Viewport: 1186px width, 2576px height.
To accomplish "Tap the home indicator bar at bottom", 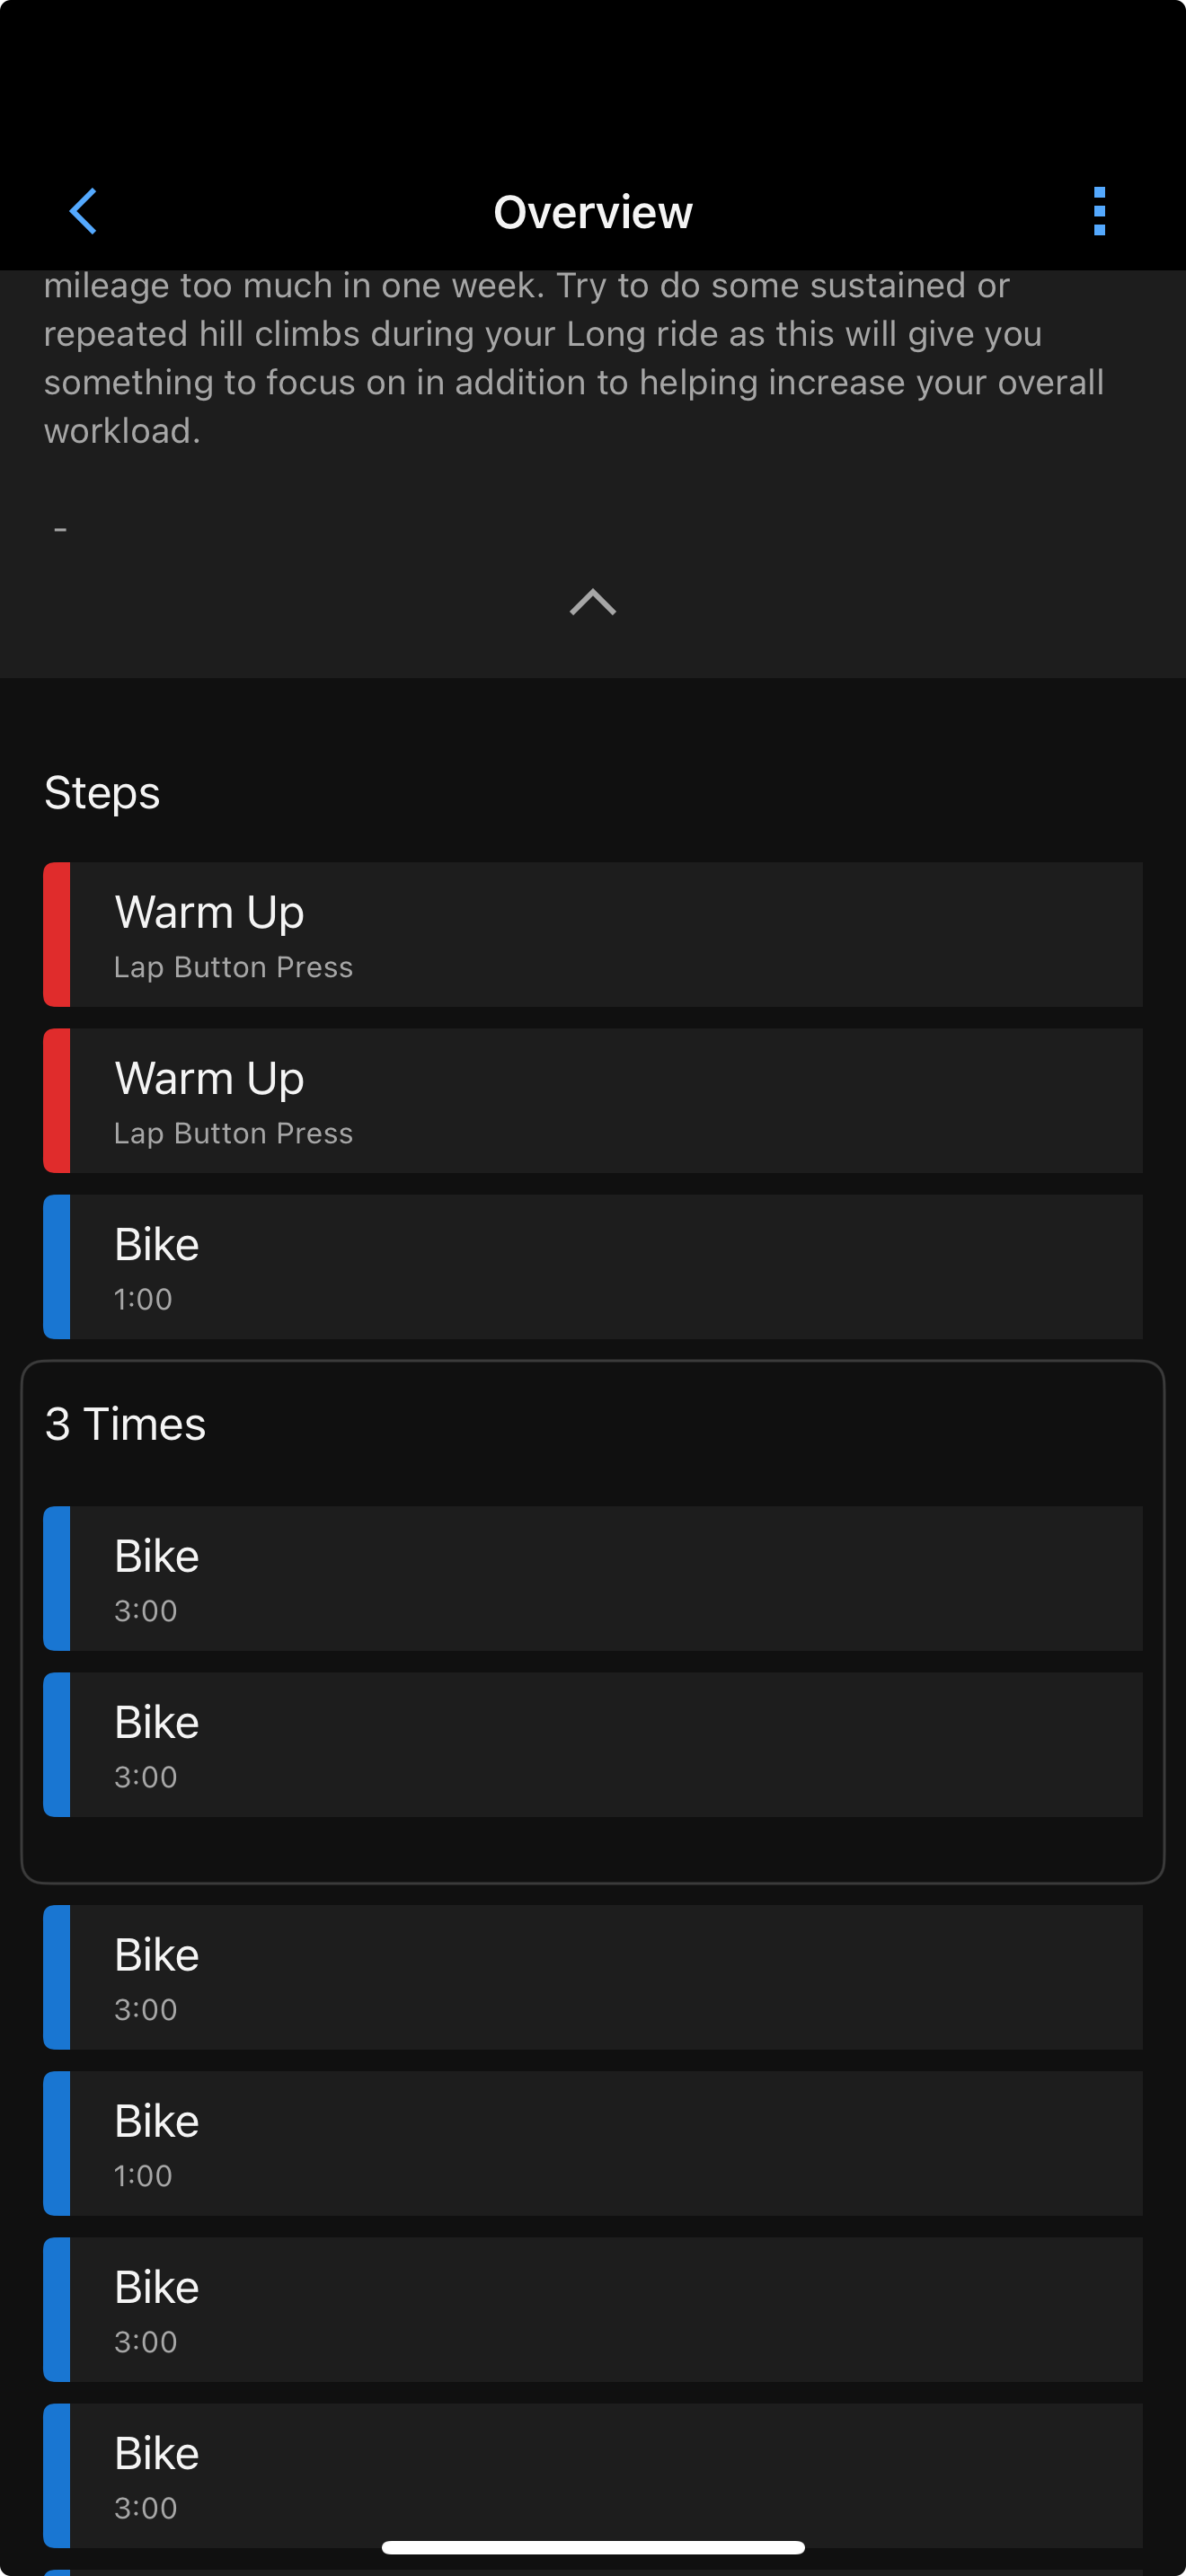I will point(592,2547).
